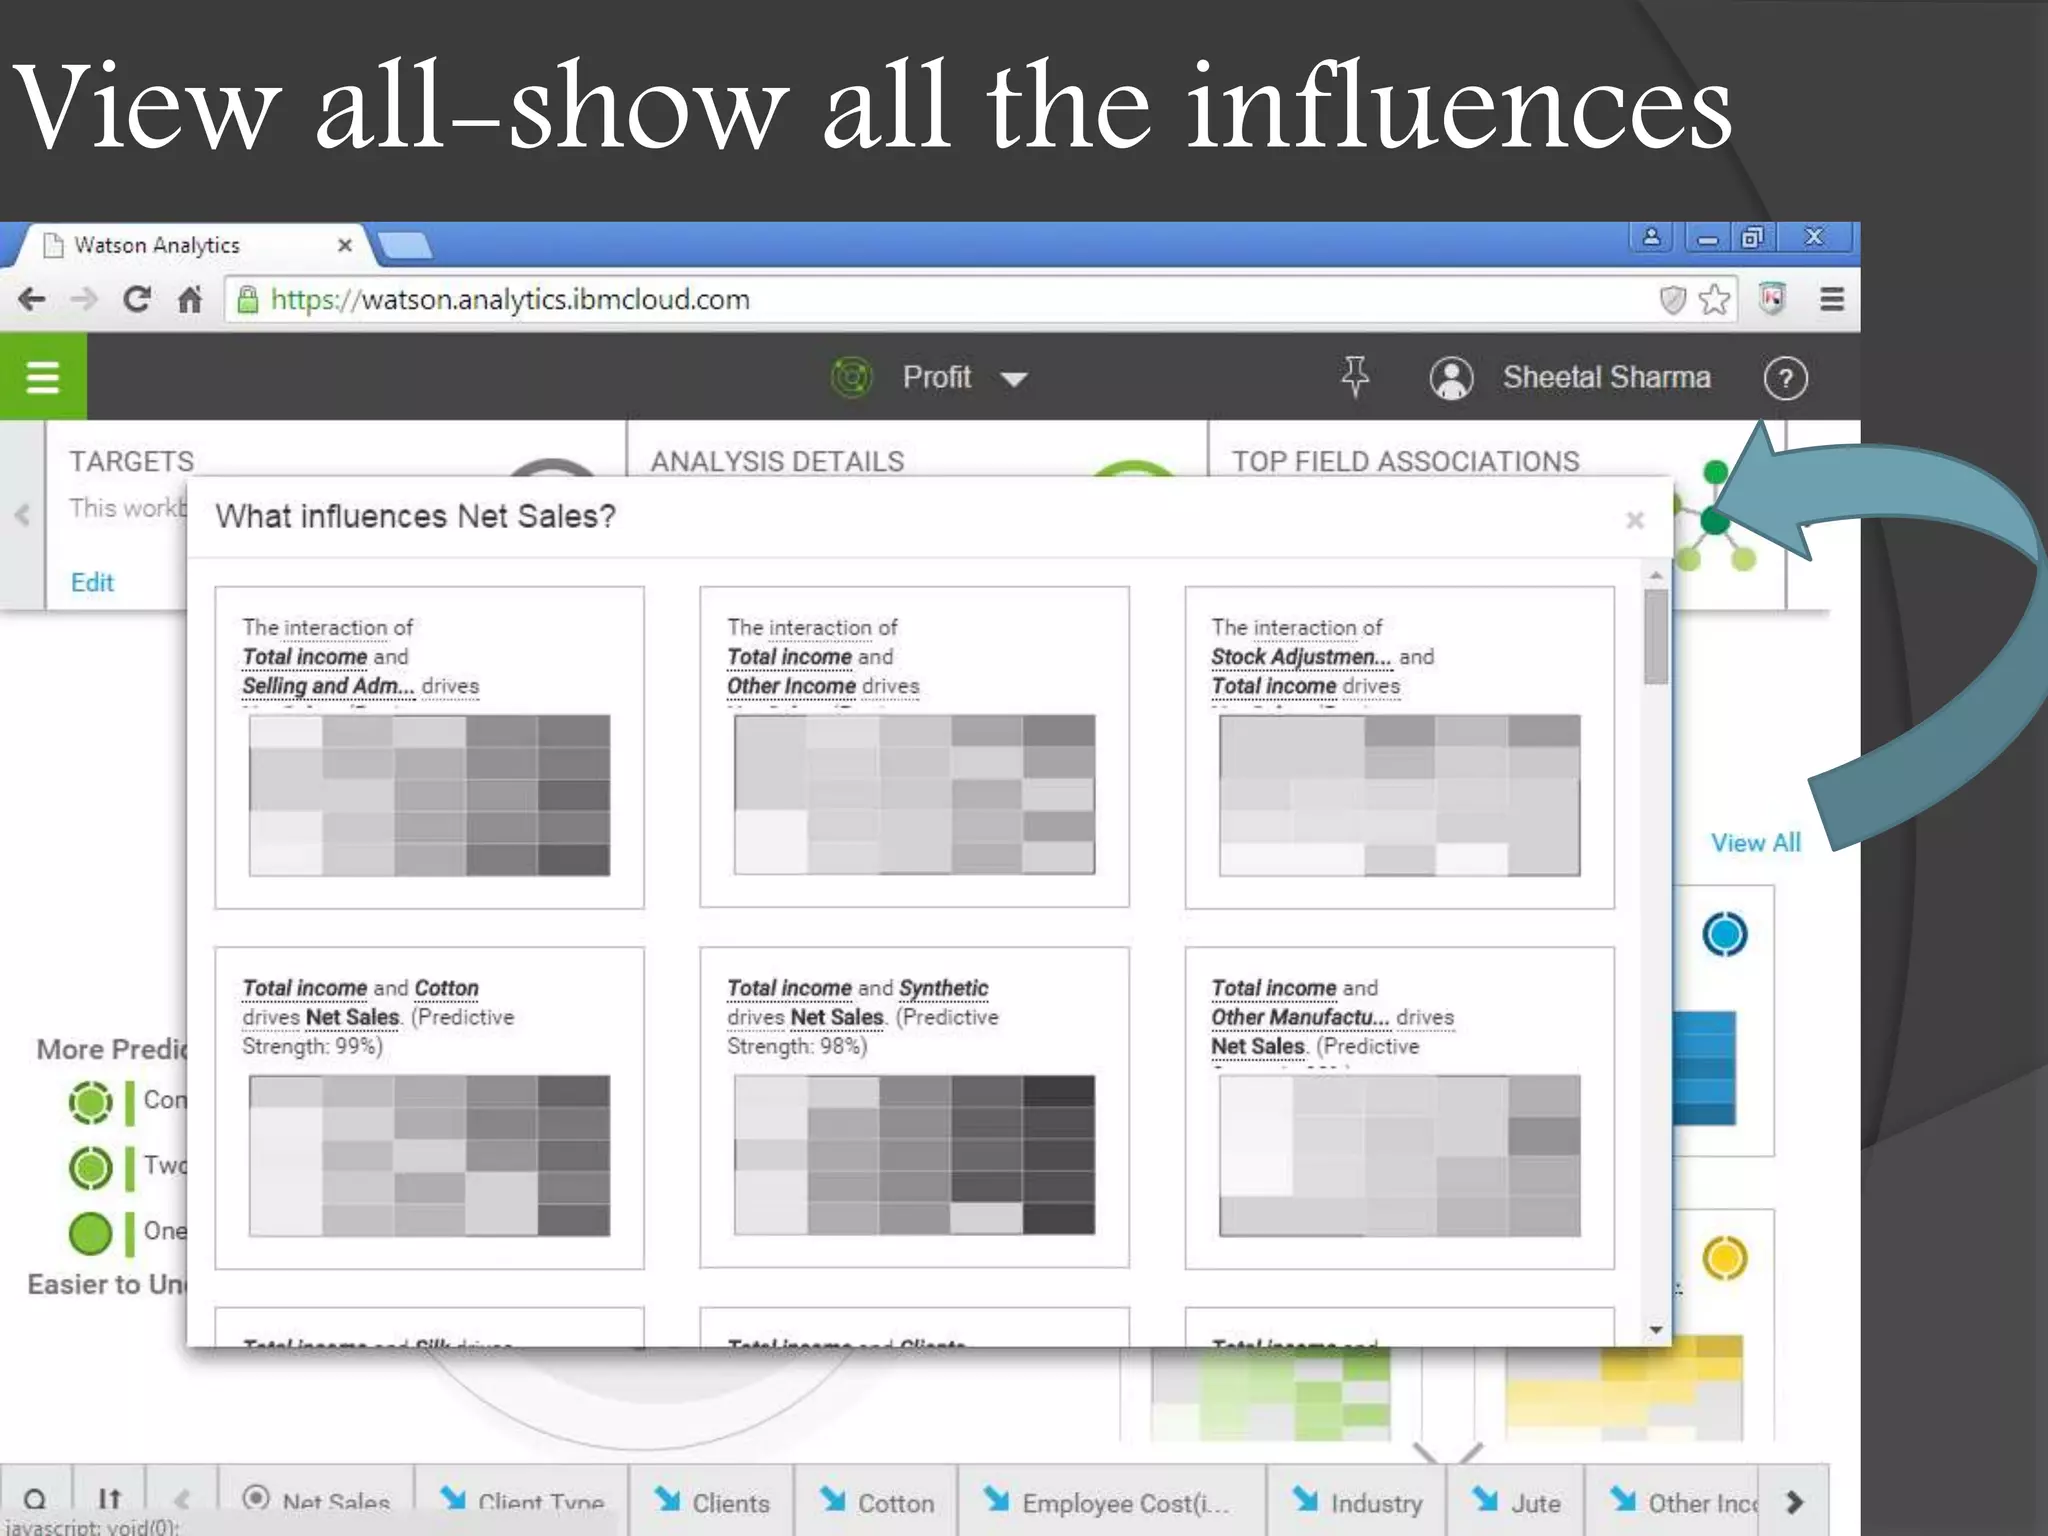Click dialog scrollbar down arrow
The height and width of the screenshot is (1536, 2048).
[1656, 1330]
